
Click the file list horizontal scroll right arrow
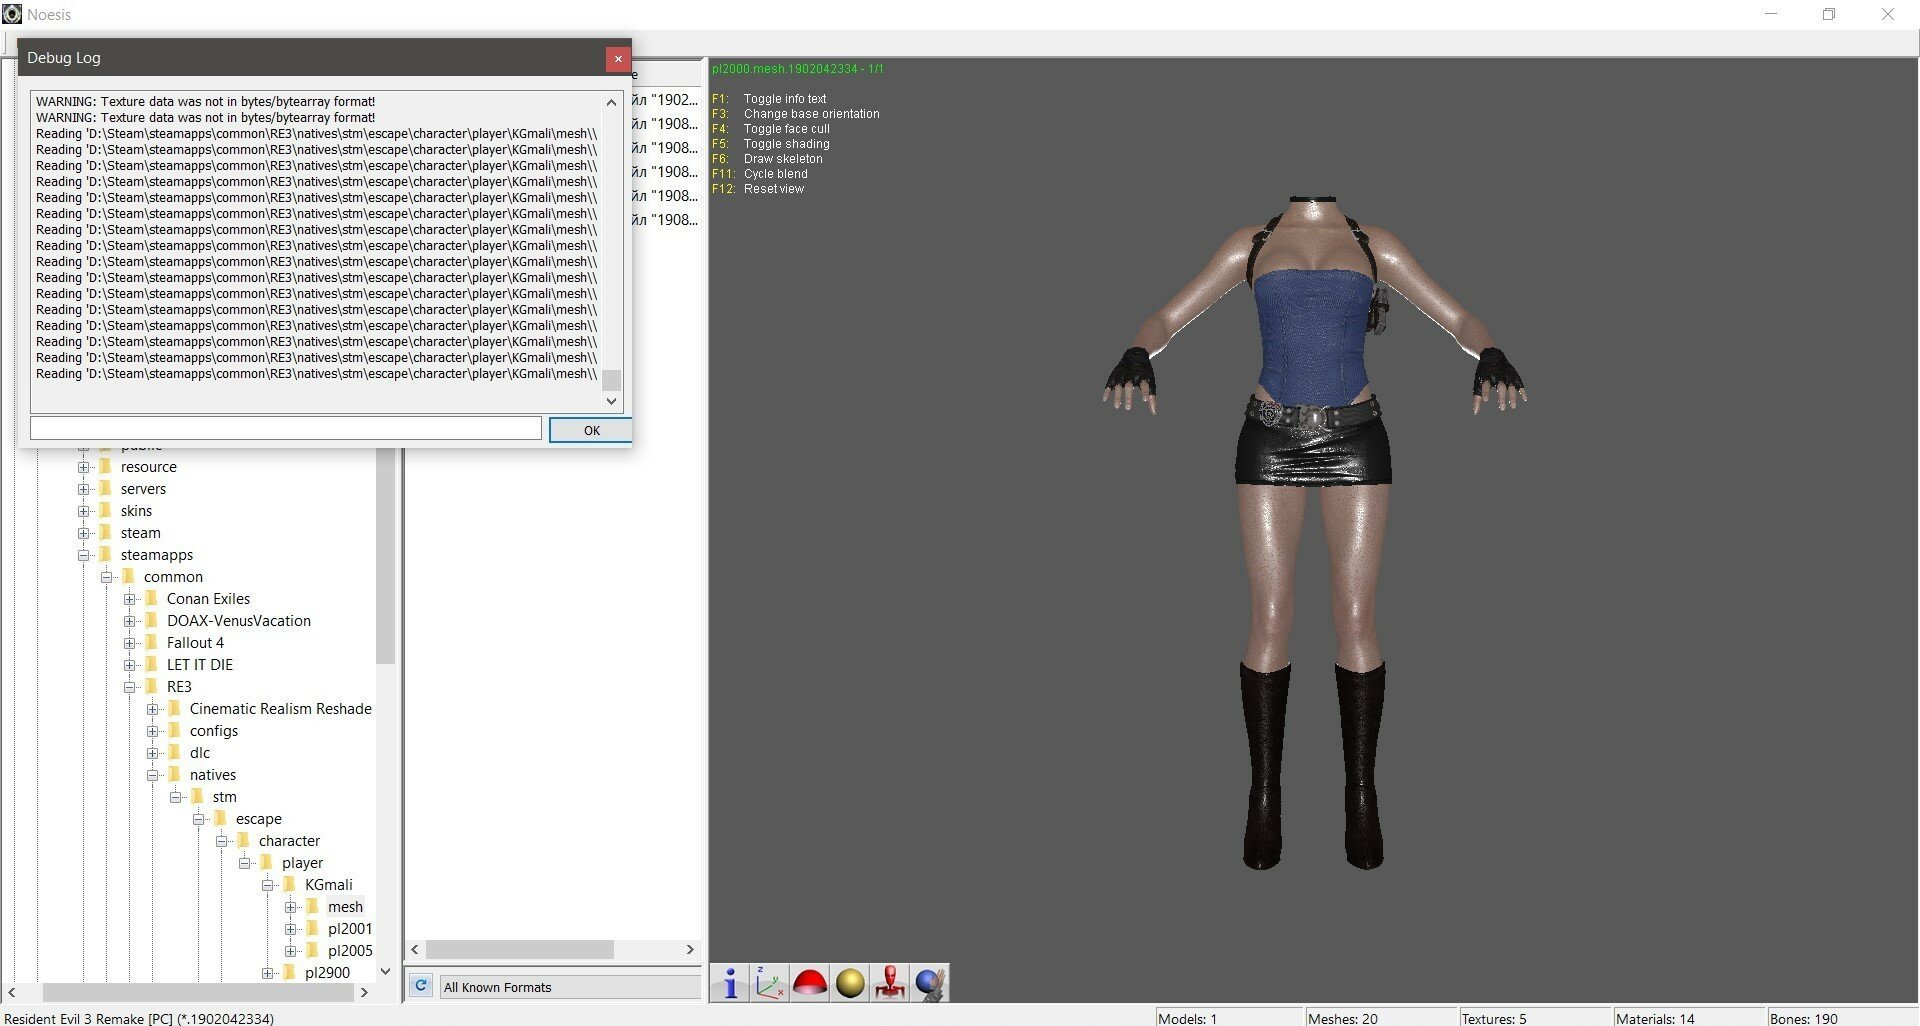click(x=689, y=949)
